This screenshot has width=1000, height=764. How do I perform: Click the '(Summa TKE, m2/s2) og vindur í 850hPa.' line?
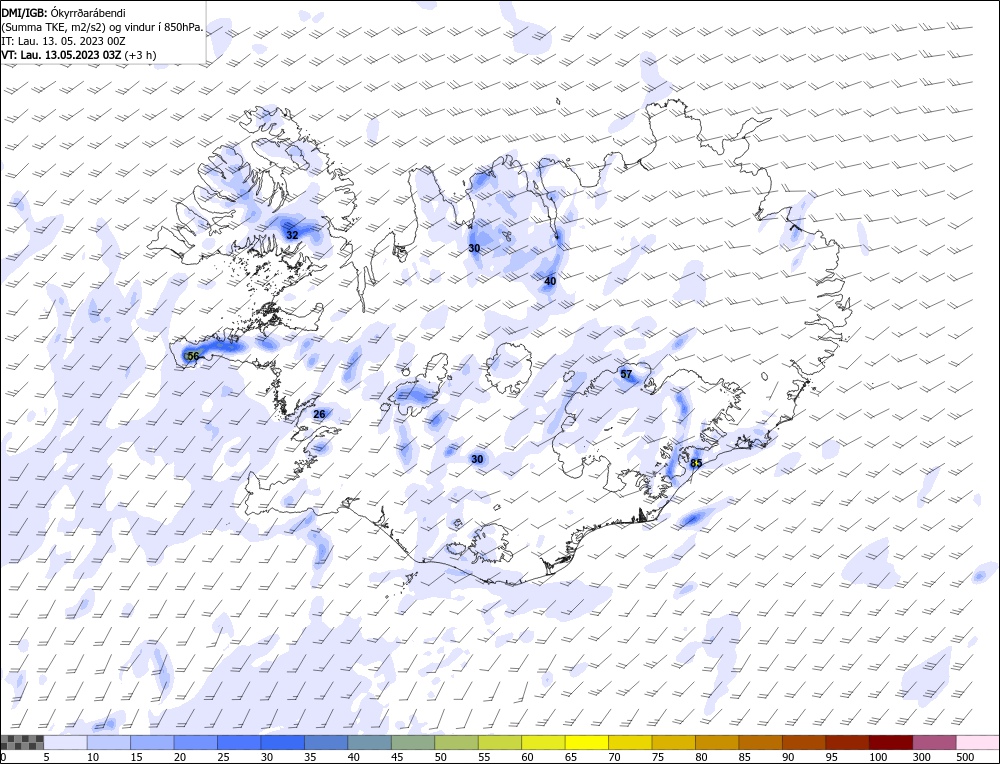point(102,27)
